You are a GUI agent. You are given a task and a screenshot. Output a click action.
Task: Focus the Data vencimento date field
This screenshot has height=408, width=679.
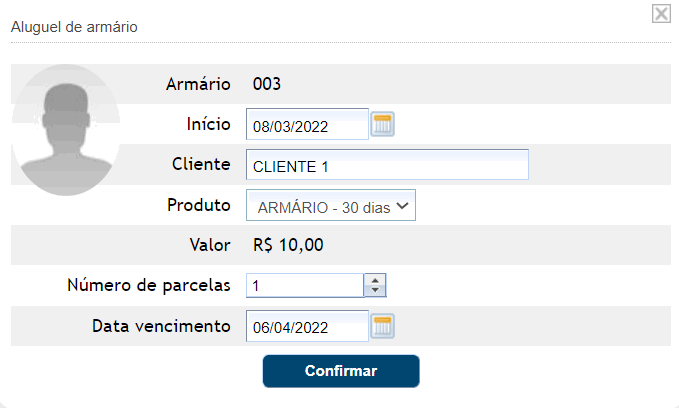307,326
